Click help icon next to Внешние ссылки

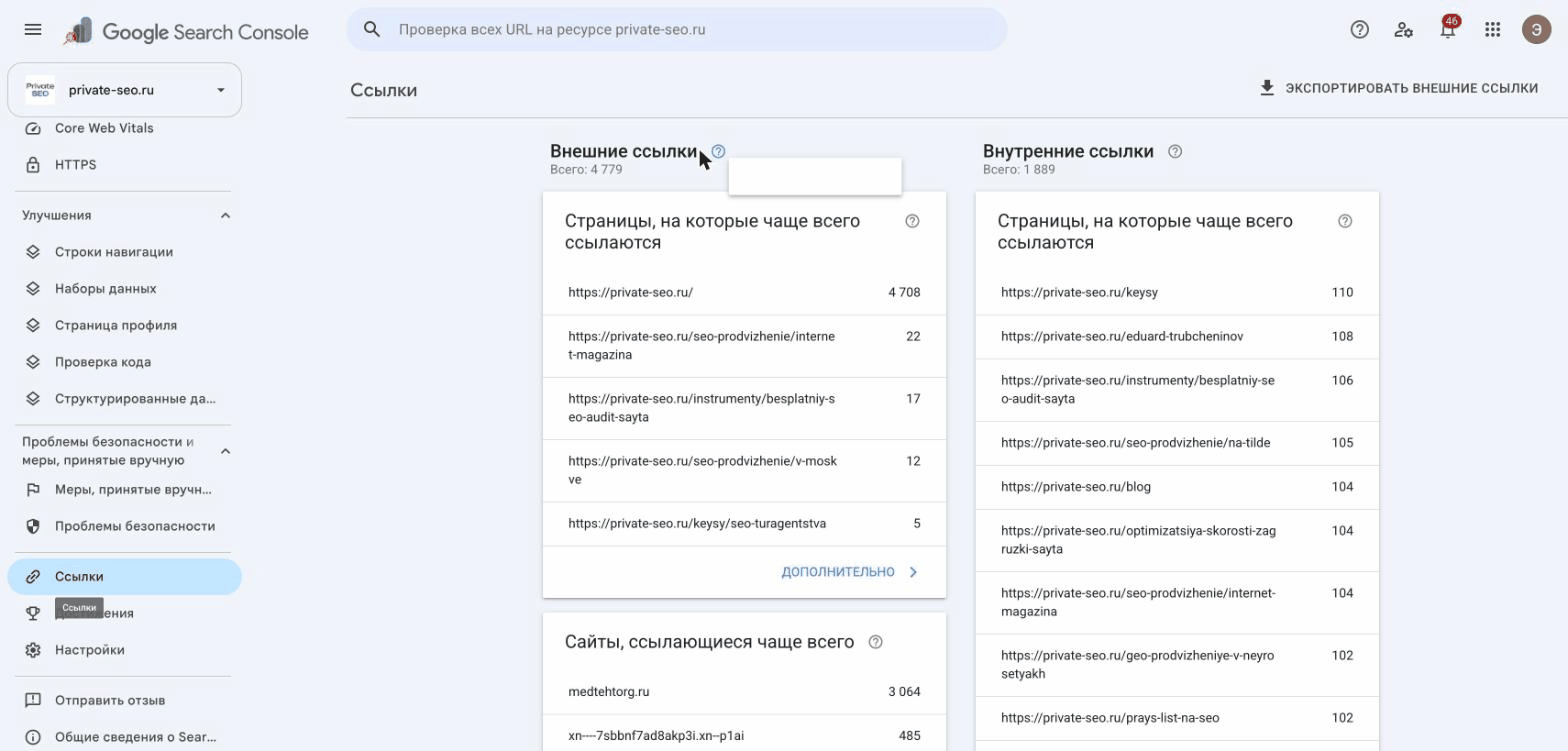[718, 152]
